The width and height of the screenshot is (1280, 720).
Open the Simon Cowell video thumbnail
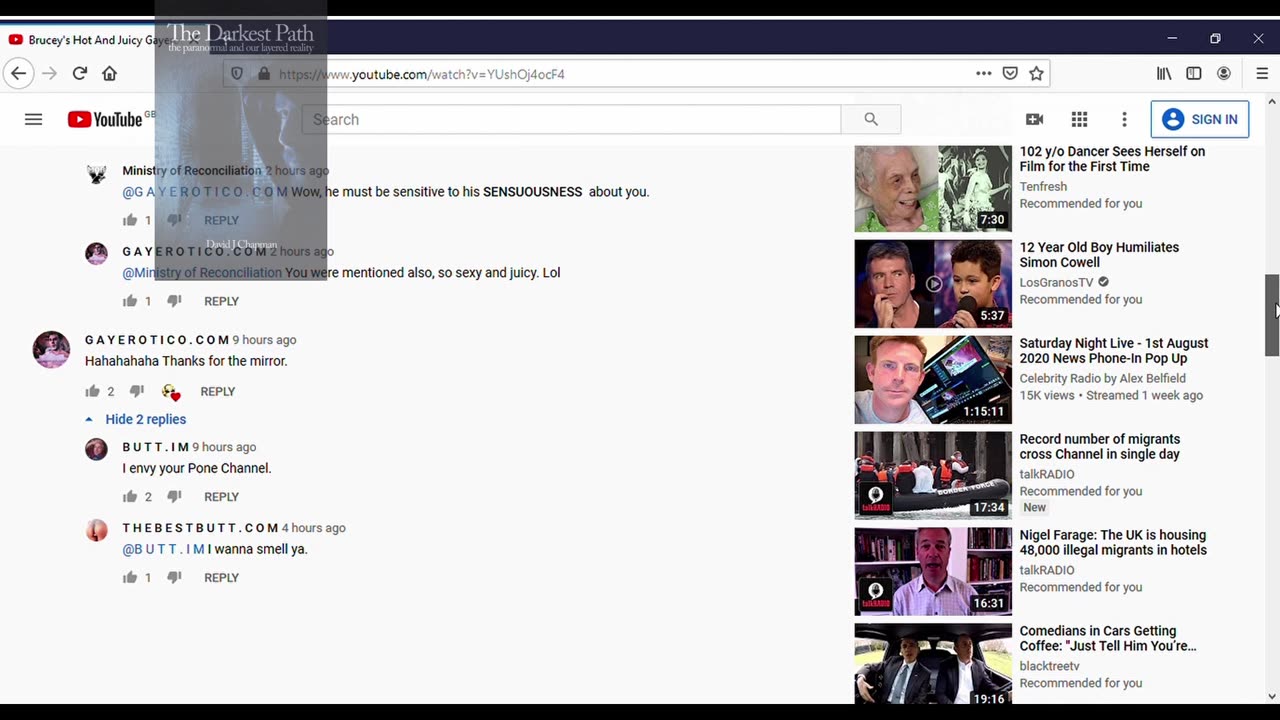point(933,284)
